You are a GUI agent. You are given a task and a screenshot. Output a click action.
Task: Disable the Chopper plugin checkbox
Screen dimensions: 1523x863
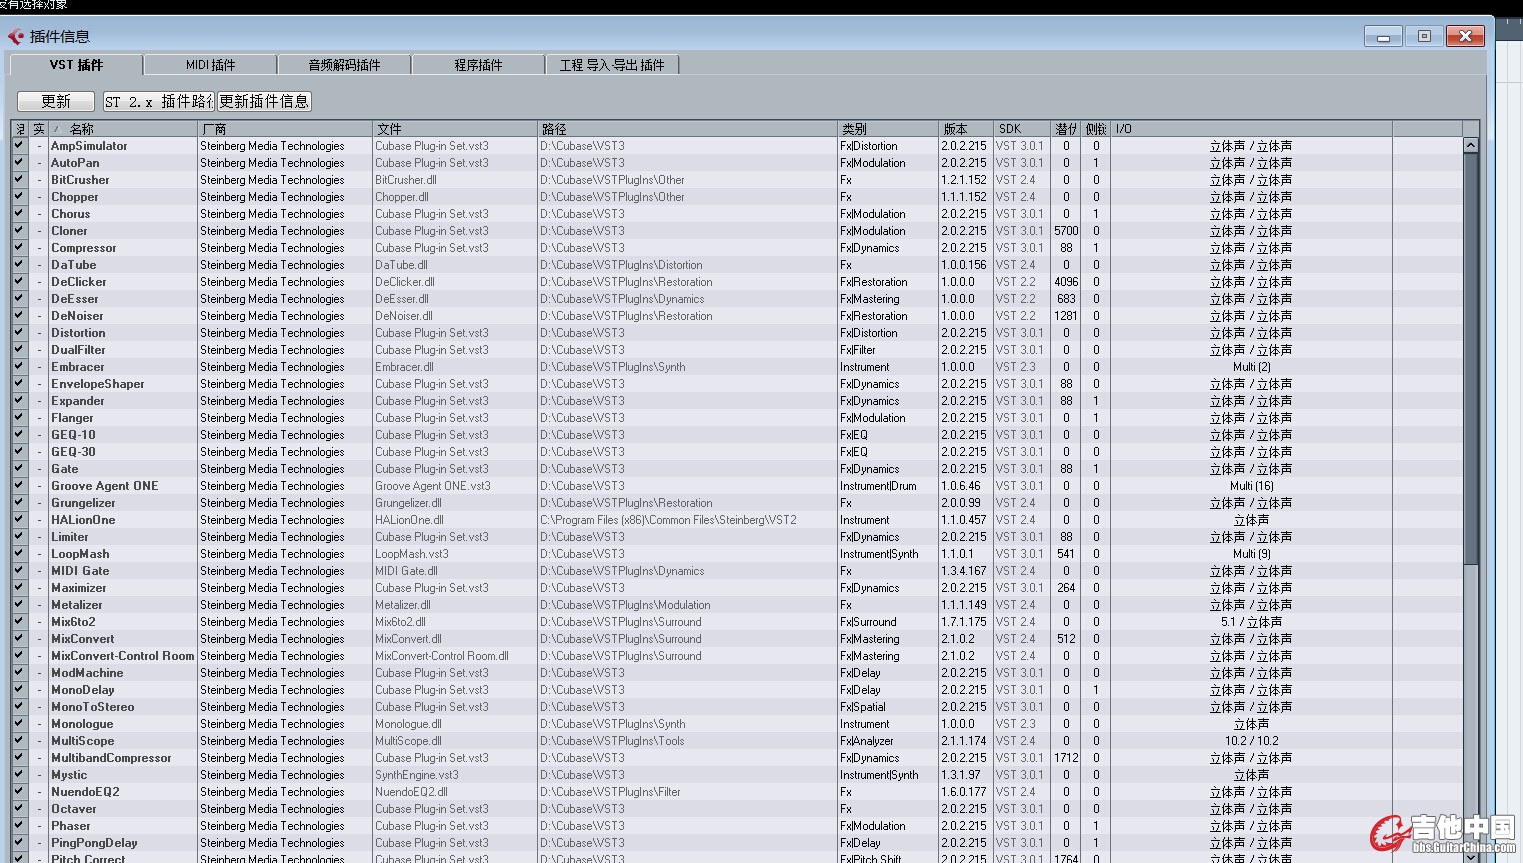click(19, 197)
